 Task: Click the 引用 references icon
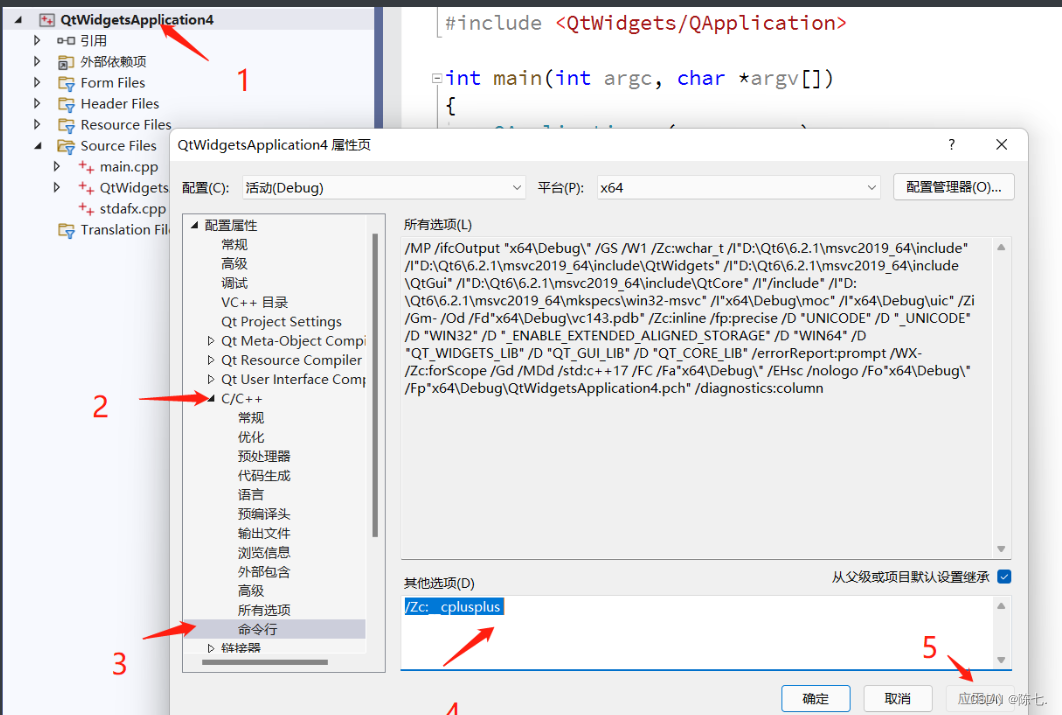pos(66,41)
